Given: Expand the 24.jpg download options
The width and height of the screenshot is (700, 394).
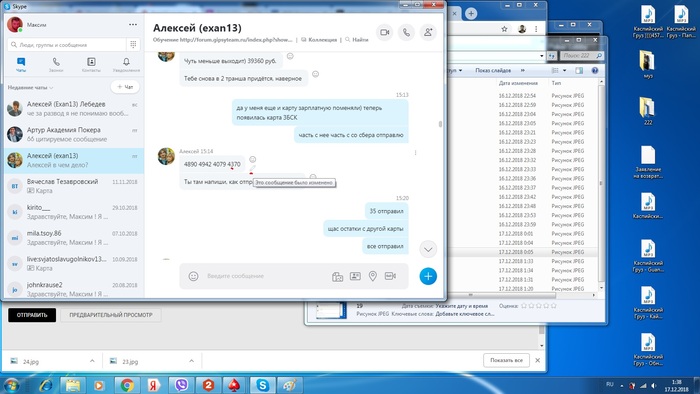Looking at the screenshot, I should coord(92,361).
